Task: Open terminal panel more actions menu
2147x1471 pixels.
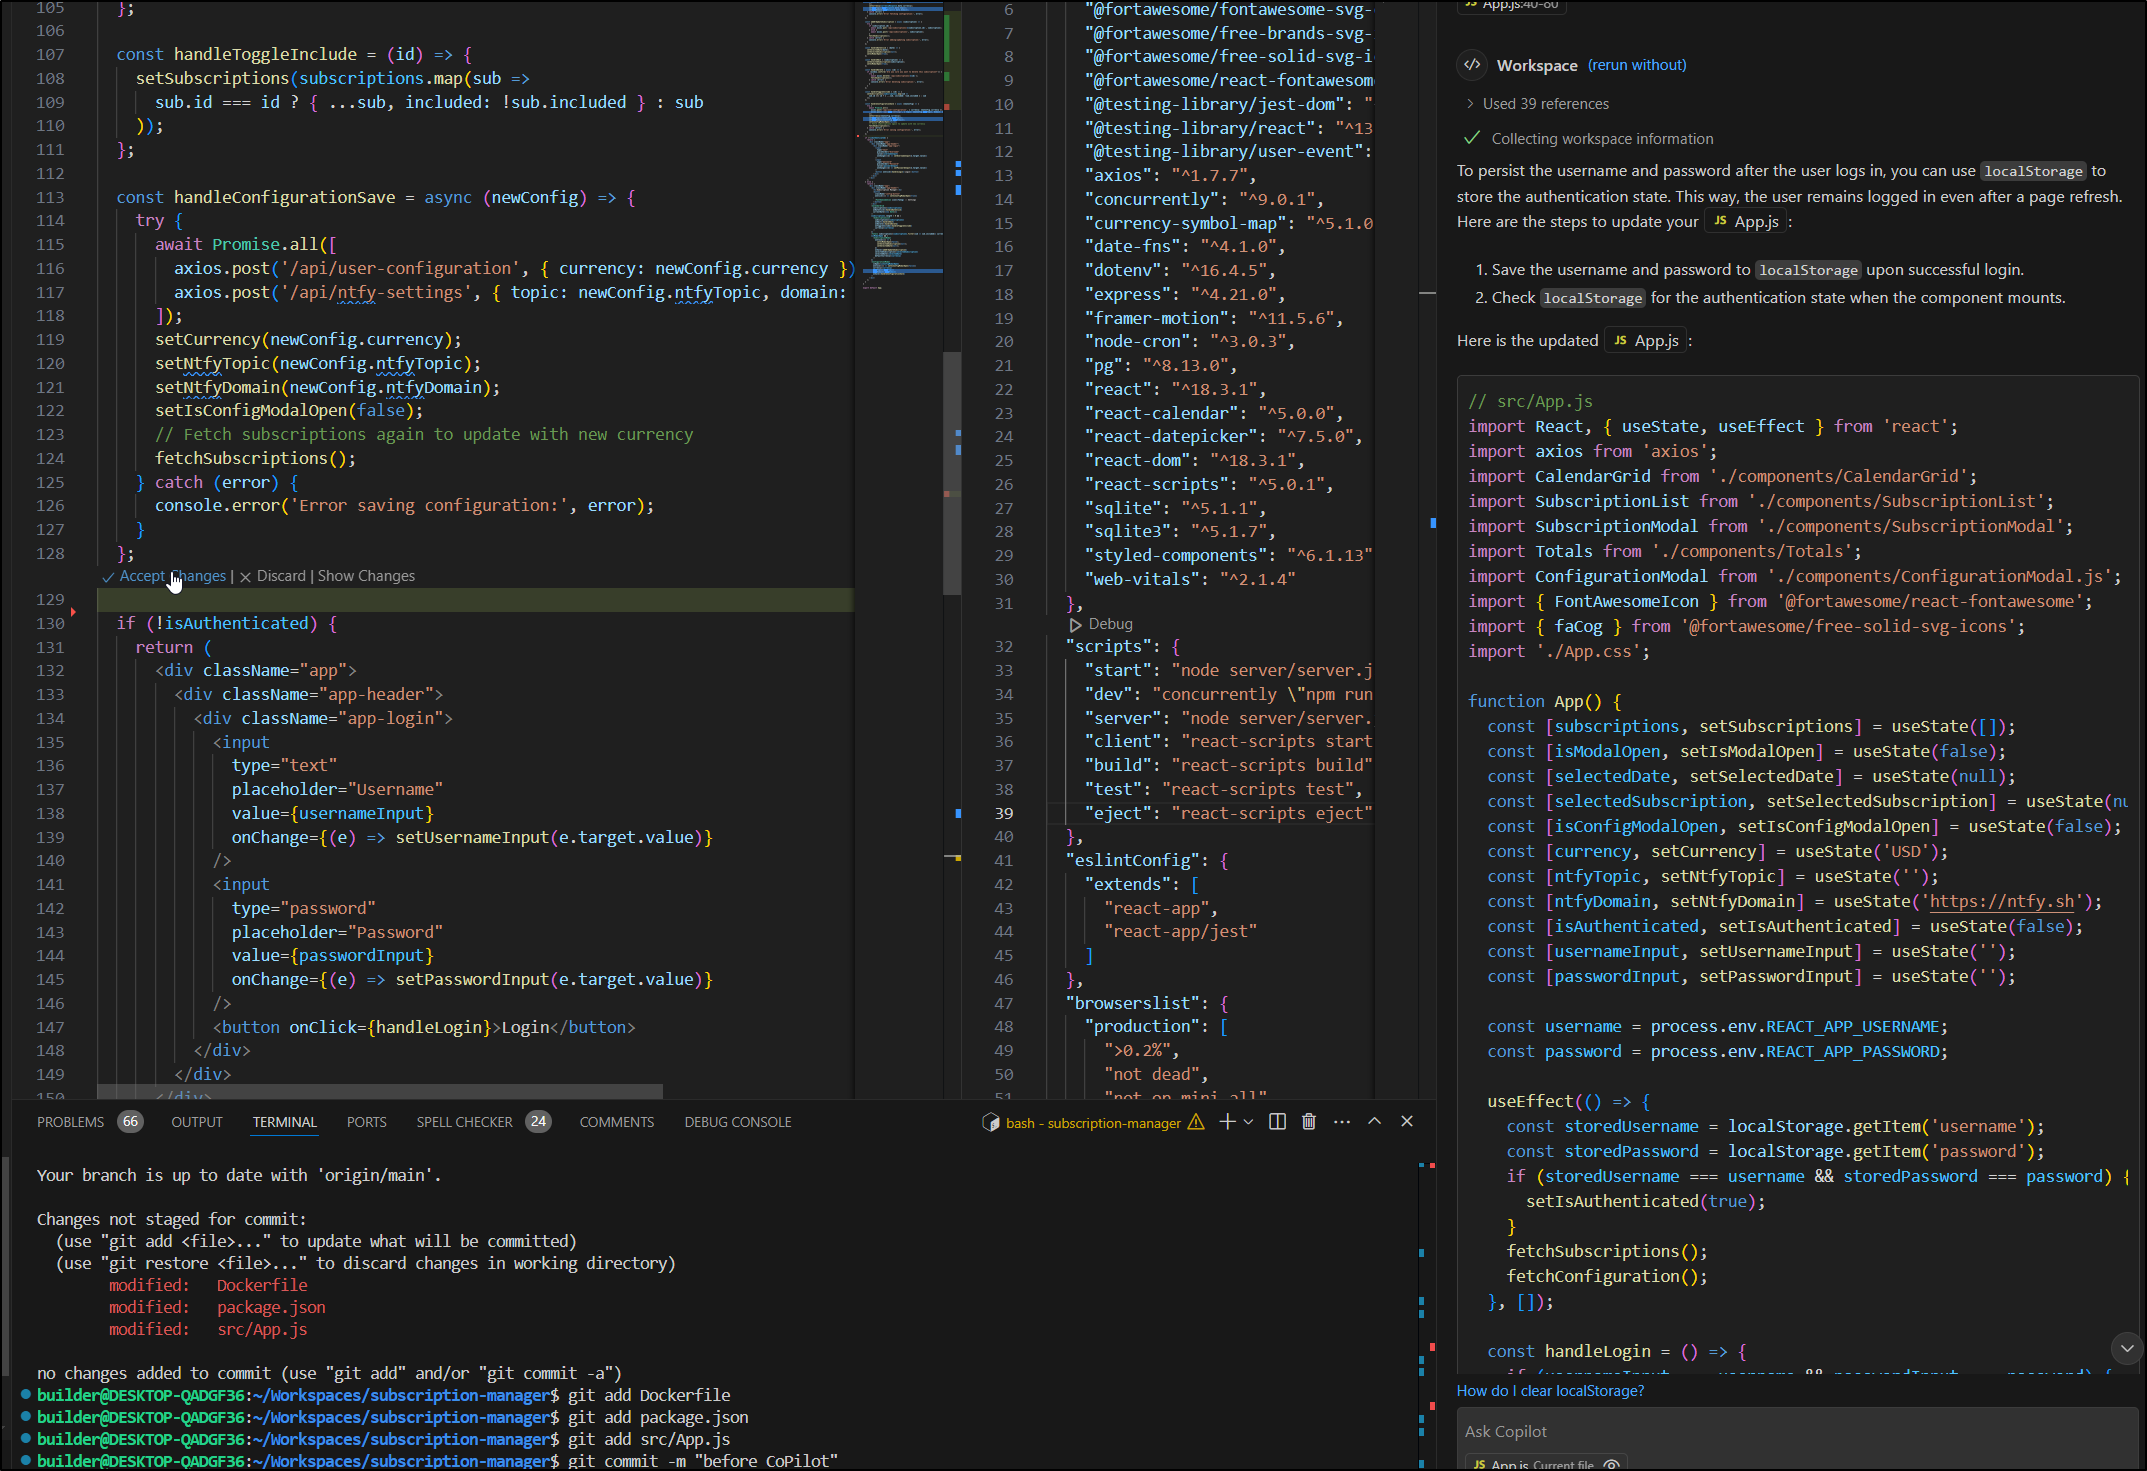Action: point(1342,1122)
